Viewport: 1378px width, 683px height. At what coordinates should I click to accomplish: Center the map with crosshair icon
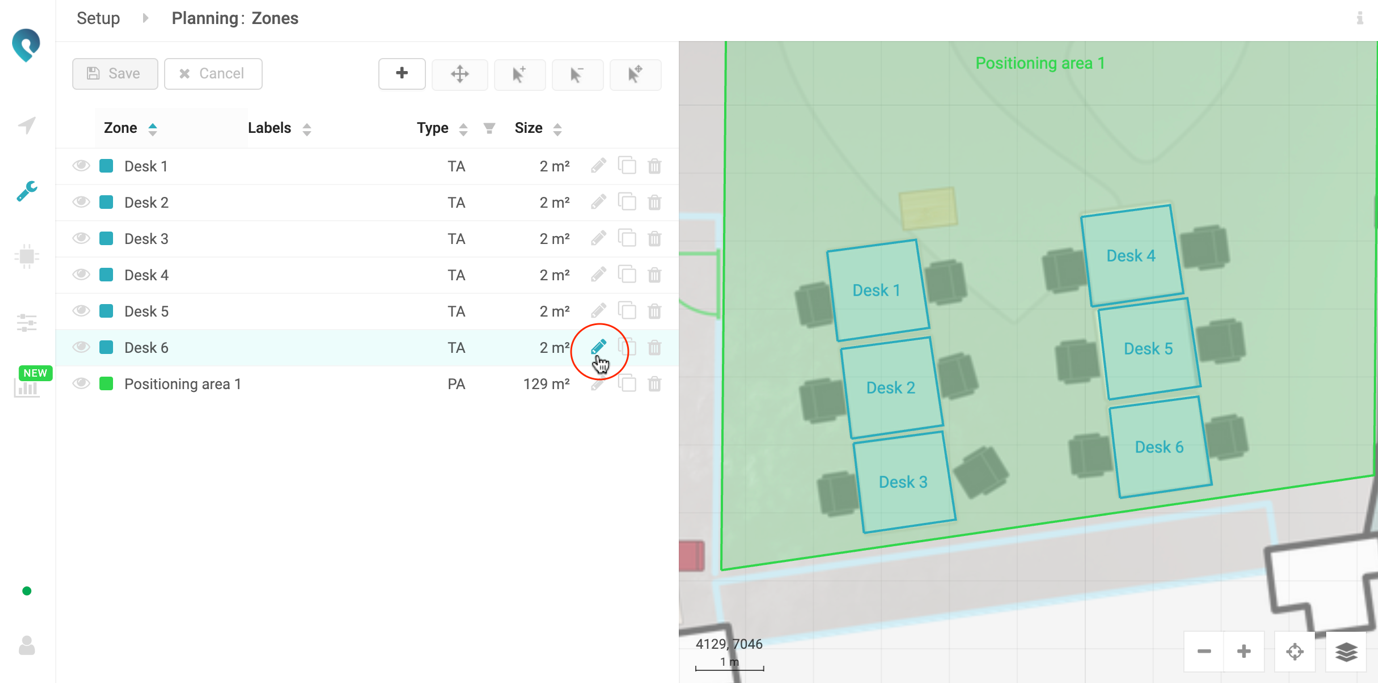[x=1295, y=652]
